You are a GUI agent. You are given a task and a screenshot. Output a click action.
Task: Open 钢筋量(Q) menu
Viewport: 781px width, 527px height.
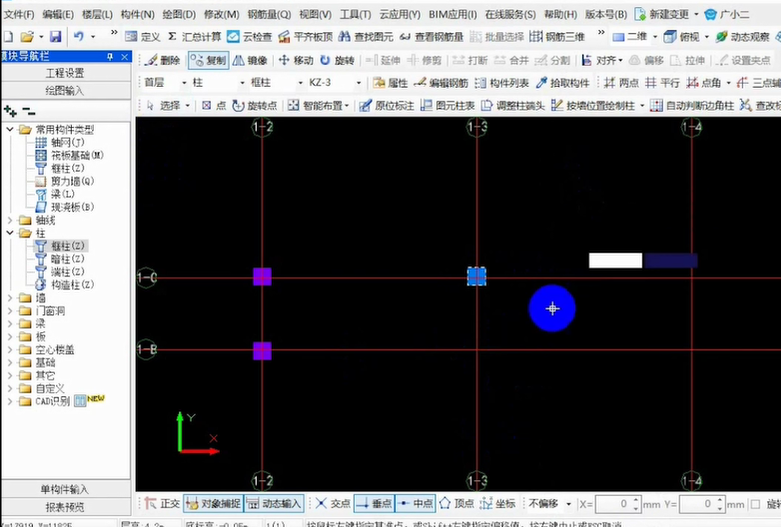269,14
